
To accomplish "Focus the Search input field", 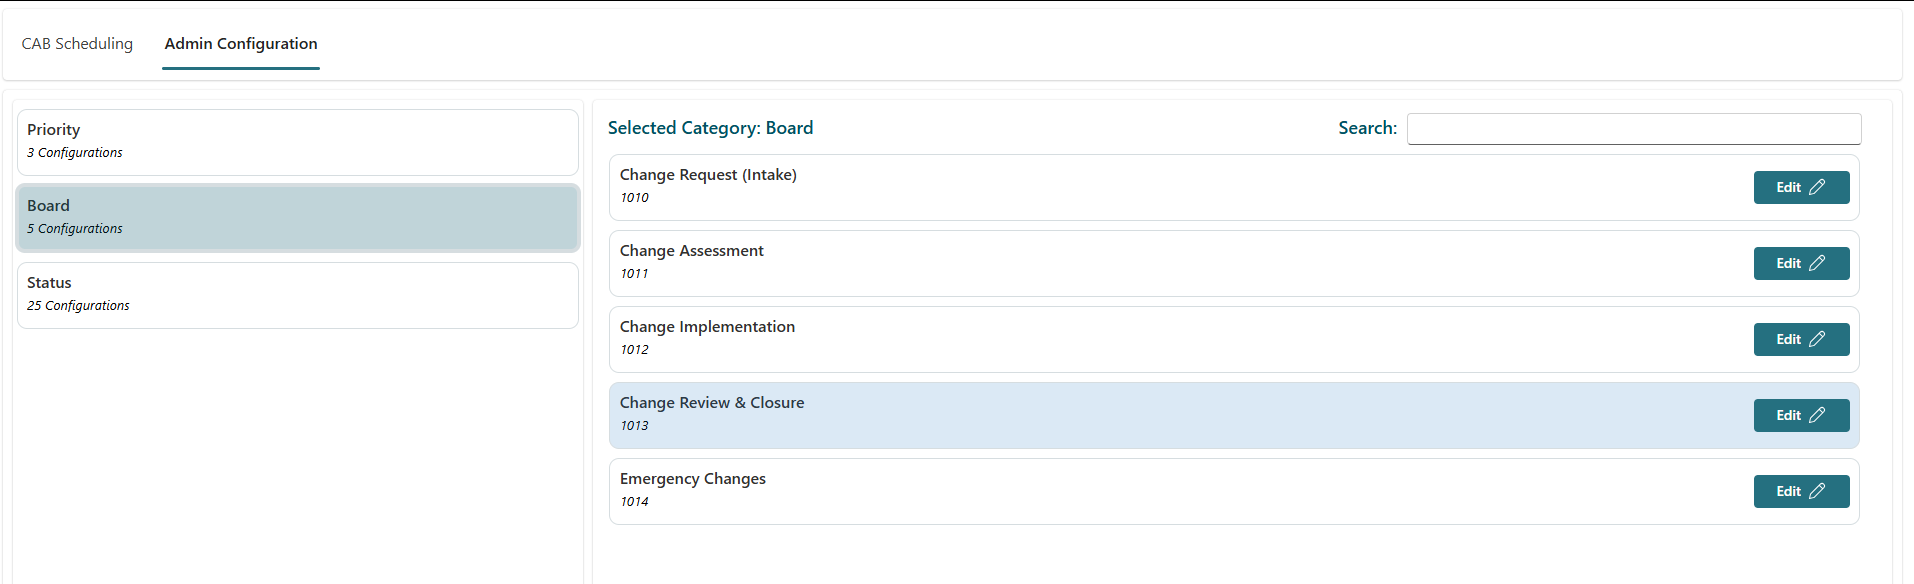I will tap(1633, 129).
